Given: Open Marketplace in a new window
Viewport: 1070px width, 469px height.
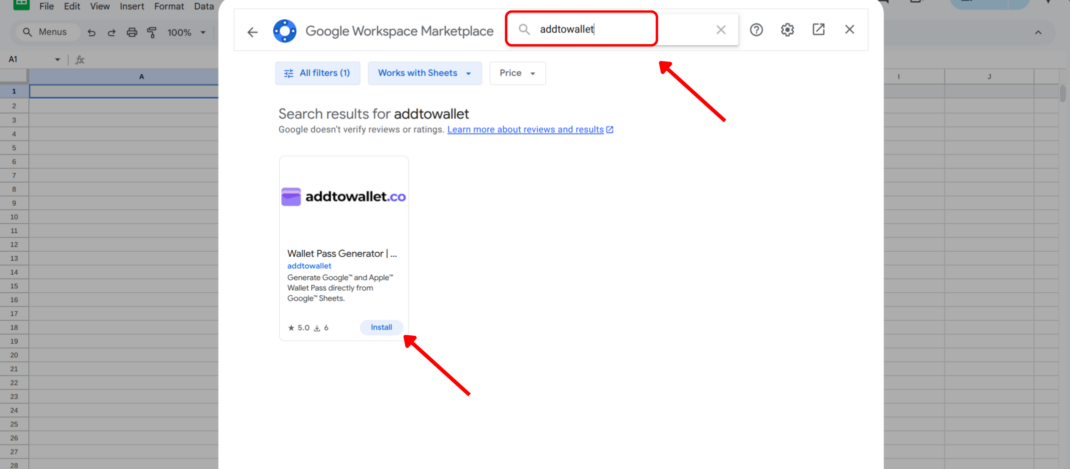Looking at the screenshot, I should pos(818,30).
